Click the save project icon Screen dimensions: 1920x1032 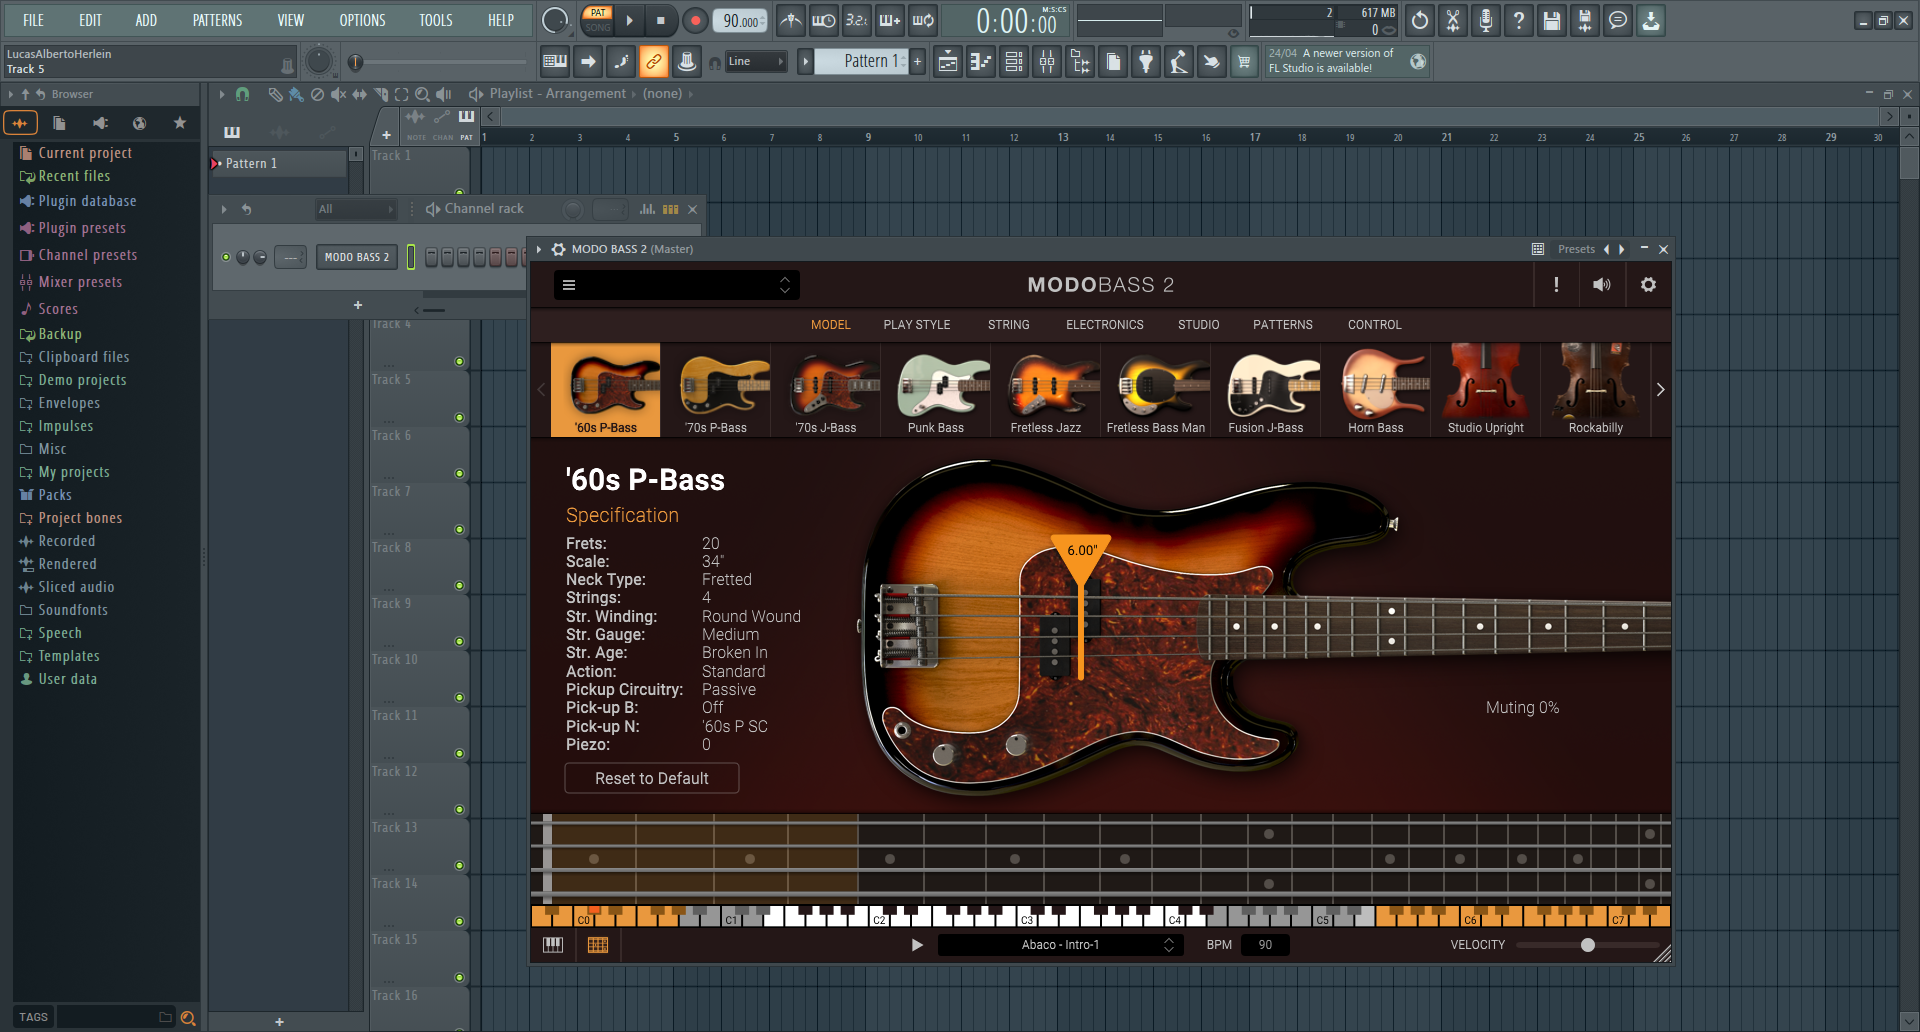click(1551, 20)
